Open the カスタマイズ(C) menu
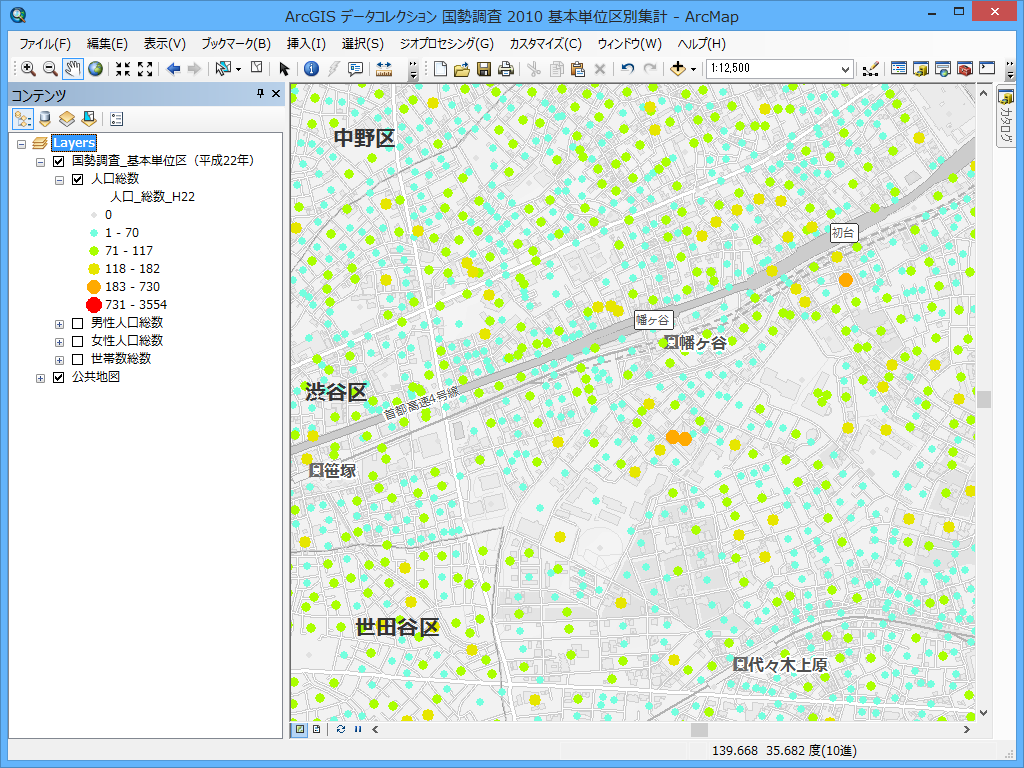 coord(545,44)
